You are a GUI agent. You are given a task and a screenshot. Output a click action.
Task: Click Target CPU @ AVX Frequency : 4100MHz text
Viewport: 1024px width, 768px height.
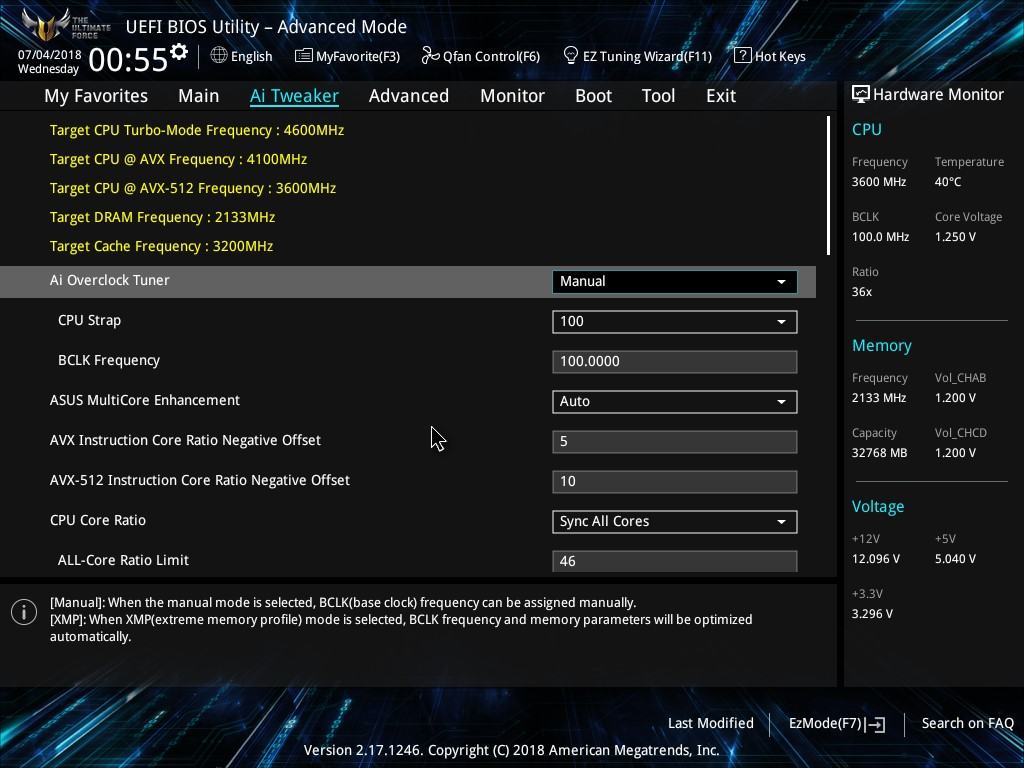tap(178, 159)
